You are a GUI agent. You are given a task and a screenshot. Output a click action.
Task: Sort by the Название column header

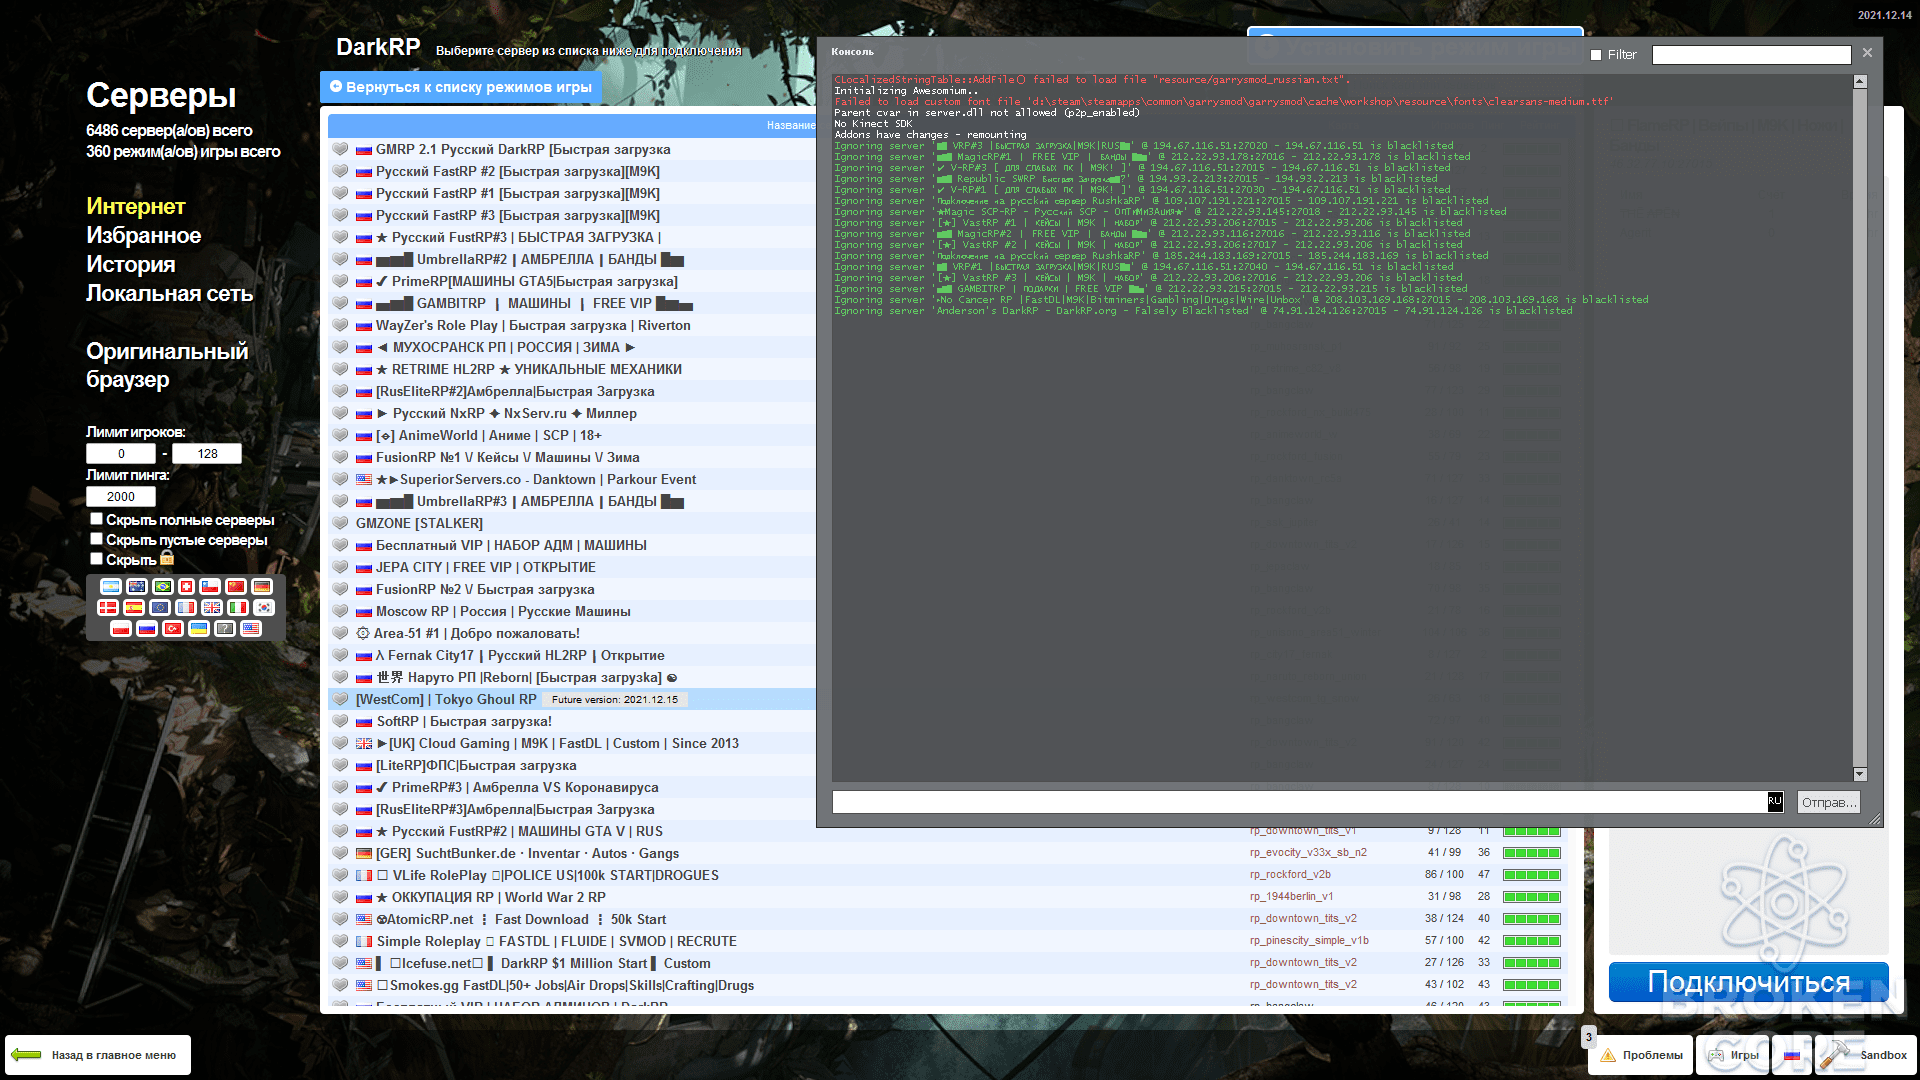click(x=790, y=125)
